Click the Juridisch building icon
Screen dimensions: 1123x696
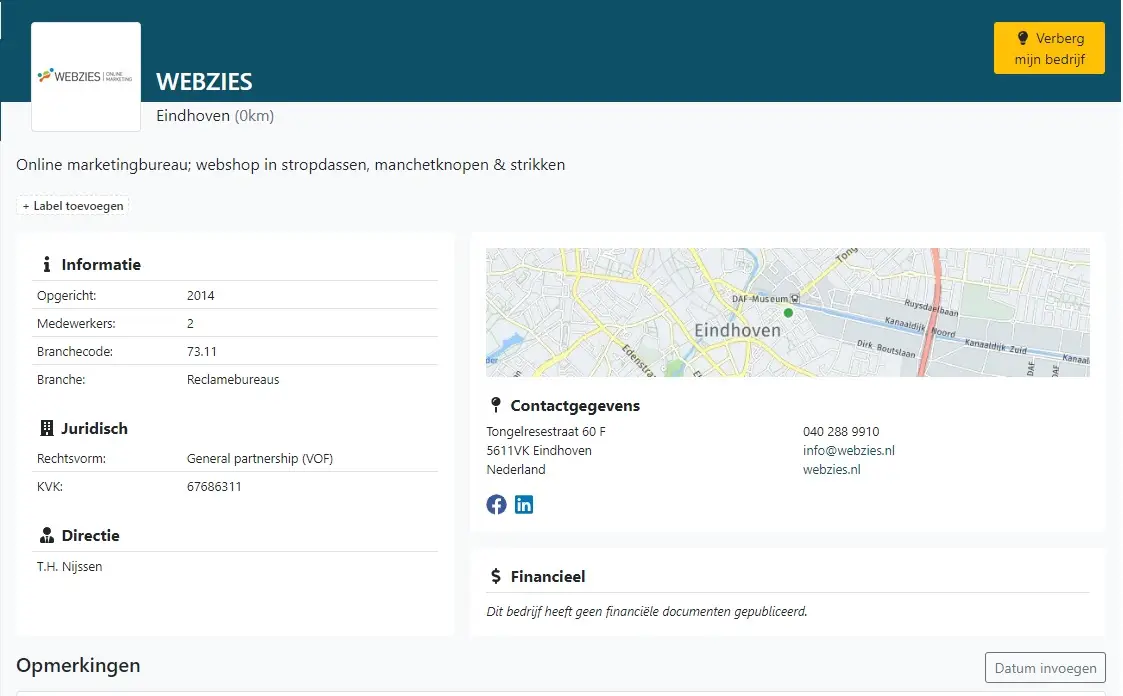pyautogui.click(x=47, y=428)
